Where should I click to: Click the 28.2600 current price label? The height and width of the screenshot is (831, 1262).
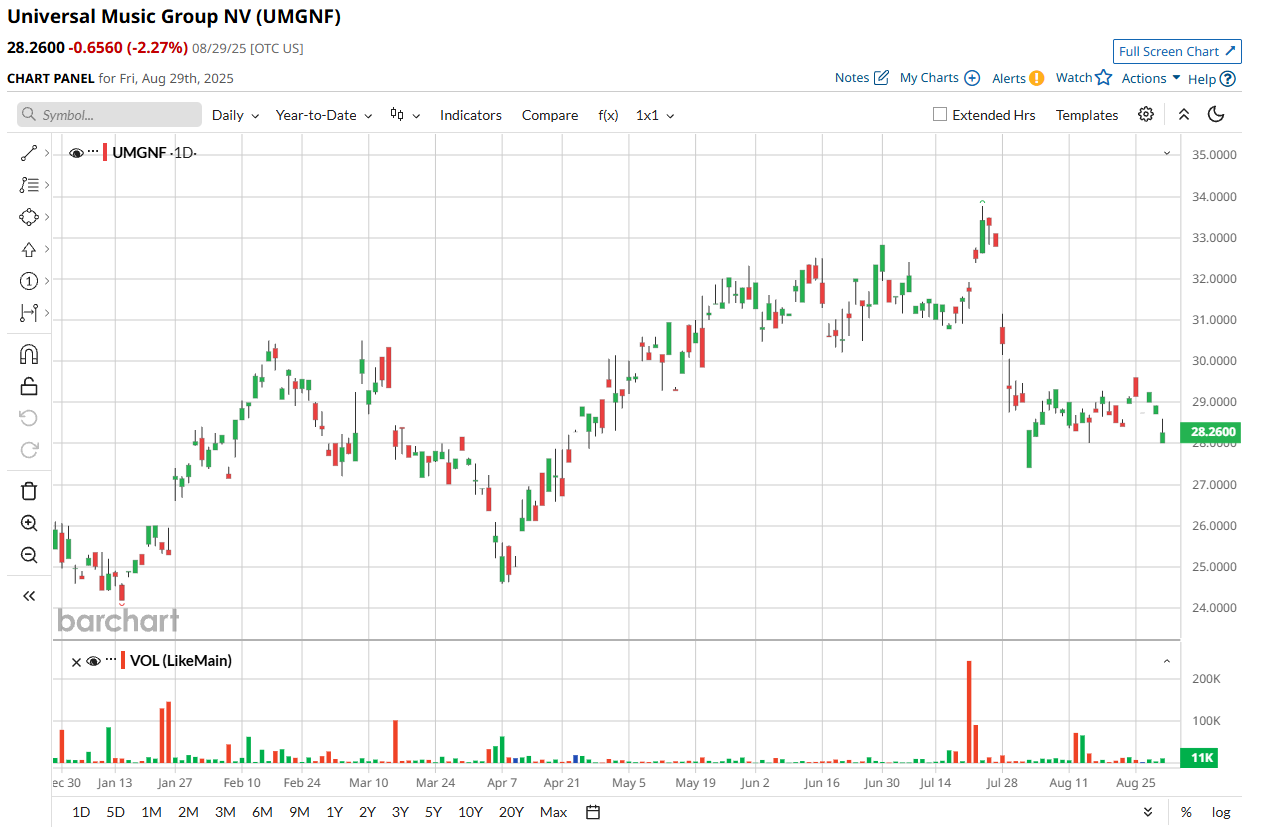pos(1212,432)
